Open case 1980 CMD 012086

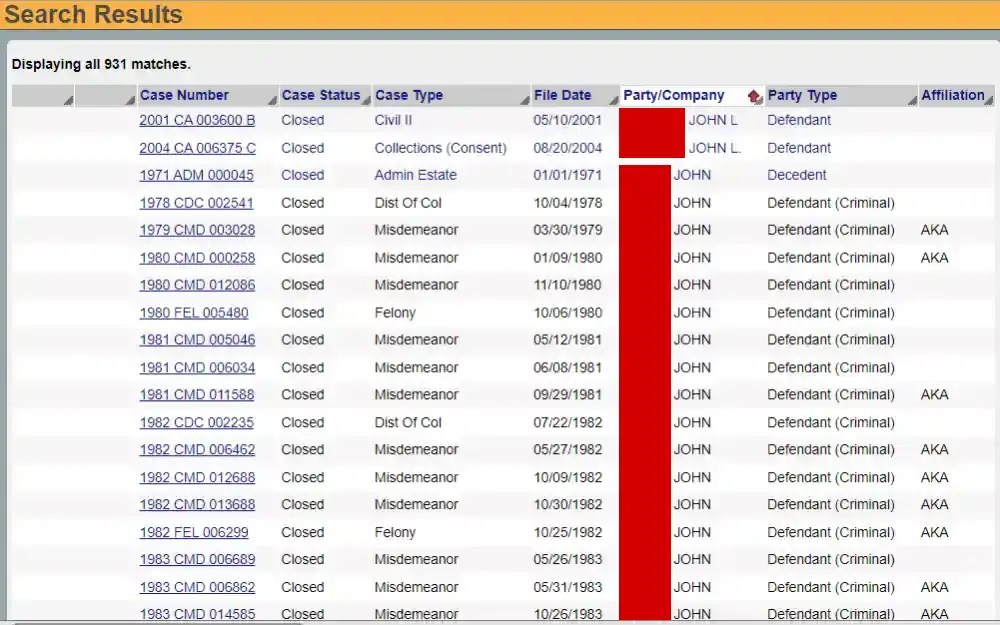197,284
